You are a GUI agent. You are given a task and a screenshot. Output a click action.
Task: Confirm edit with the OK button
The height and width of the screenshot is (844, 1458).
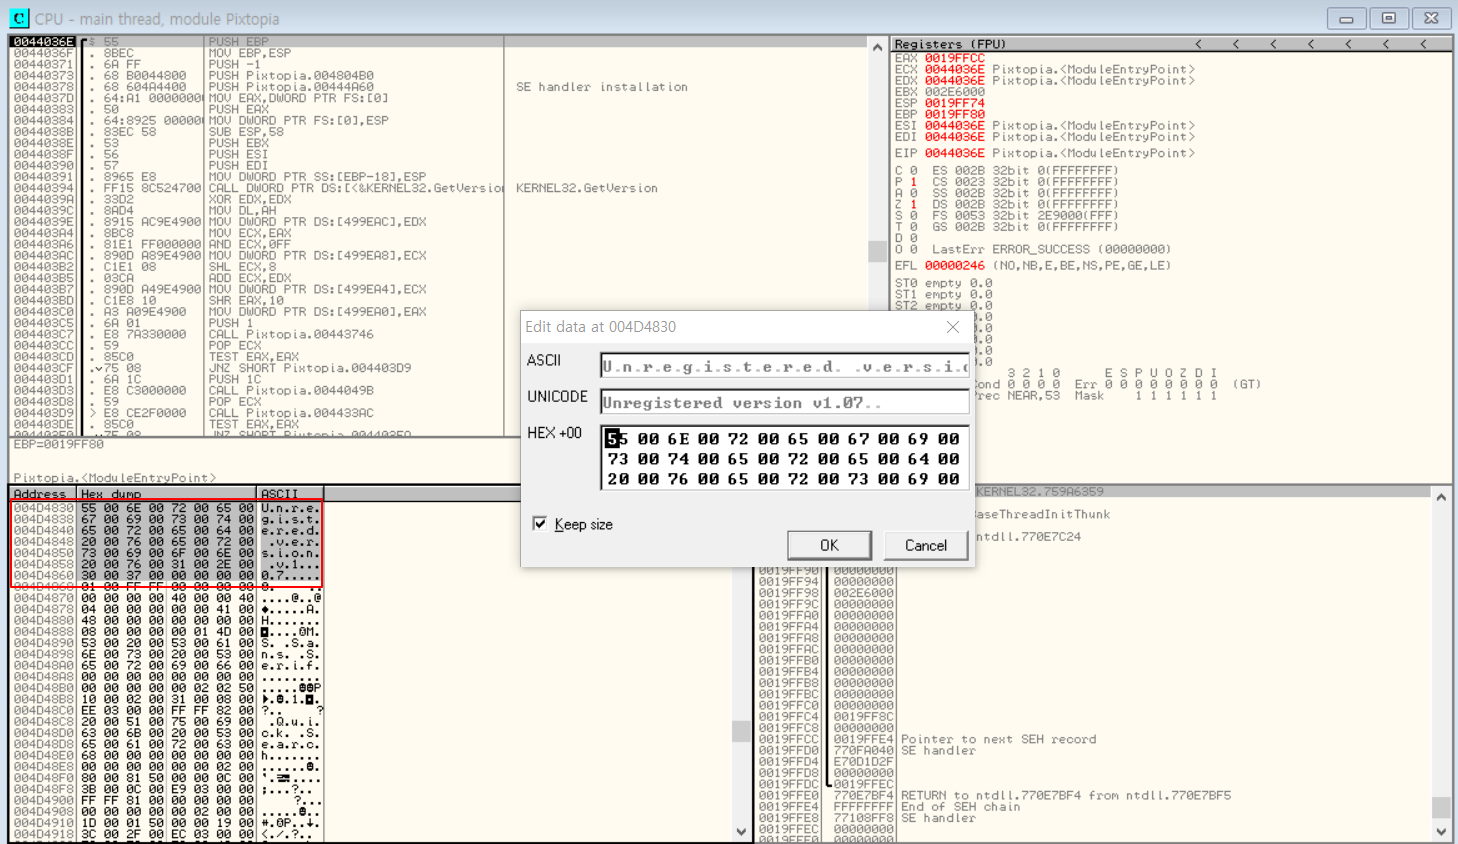[x=829, y=545]
